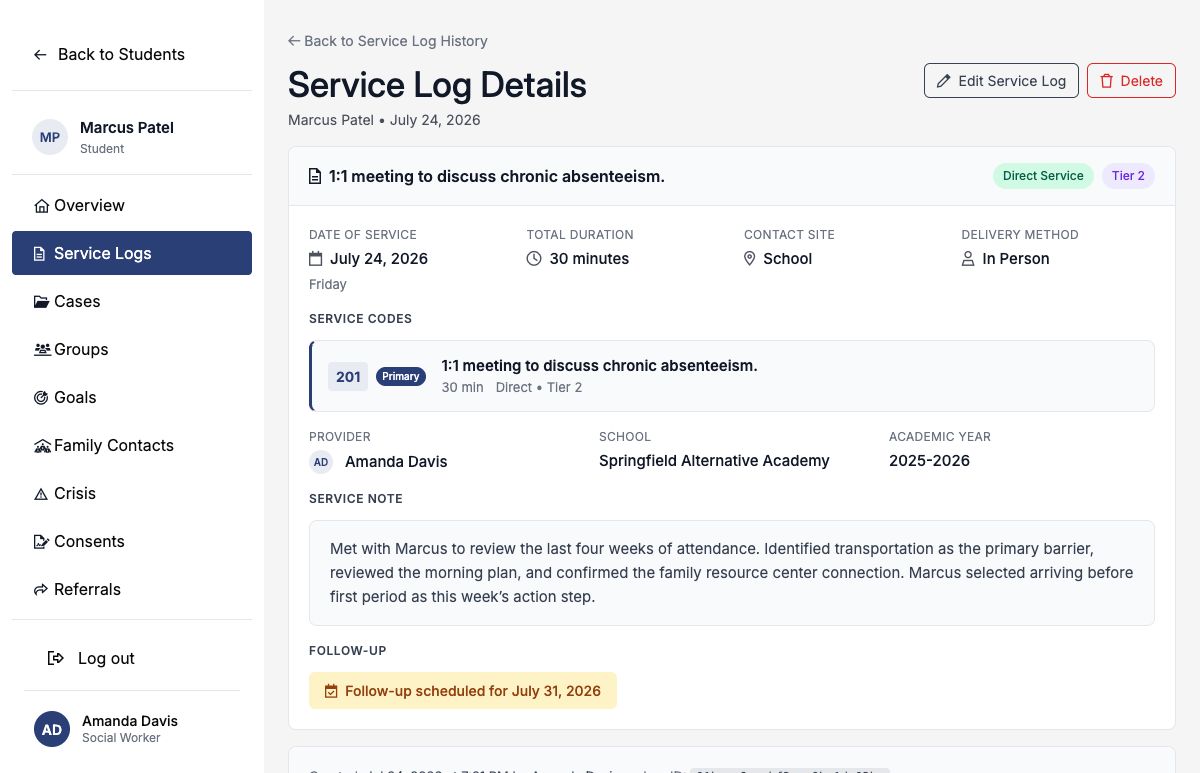Open the Goals section
The width and height of the screenshot is (1200, 773).
[132, 398]
